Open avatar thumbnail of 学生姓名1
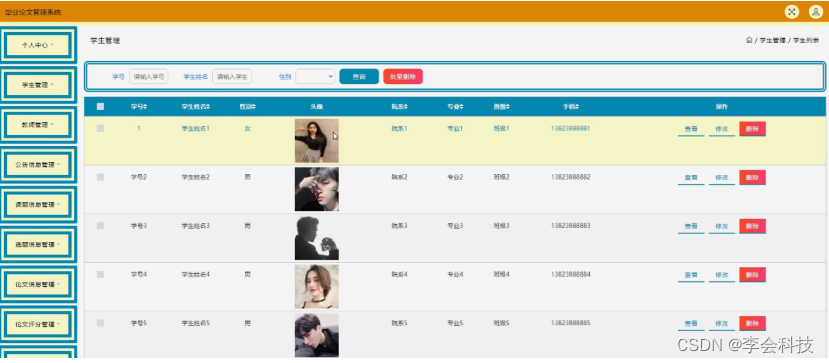Image resolution: width=829 pixels, height=363 pixels. click(317, 141)
